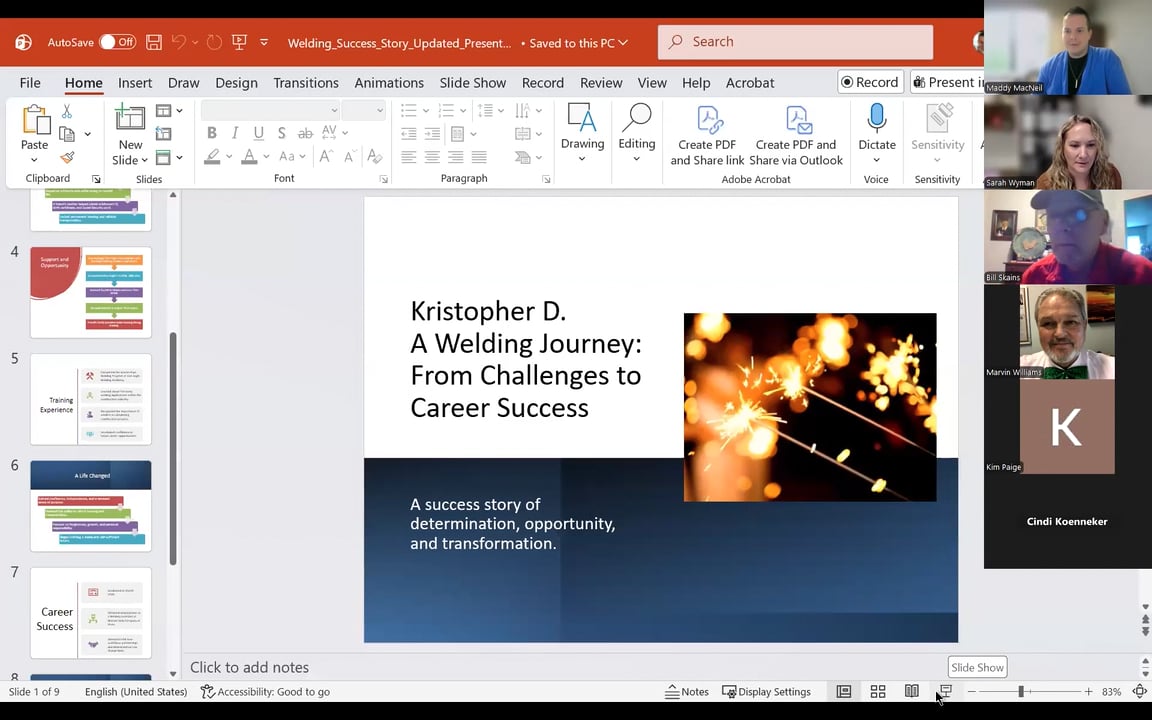Image resolution: width=1152 pixels, height=720 pixels.
Task: Apply Underline formatting
Action: coord(259,133)
